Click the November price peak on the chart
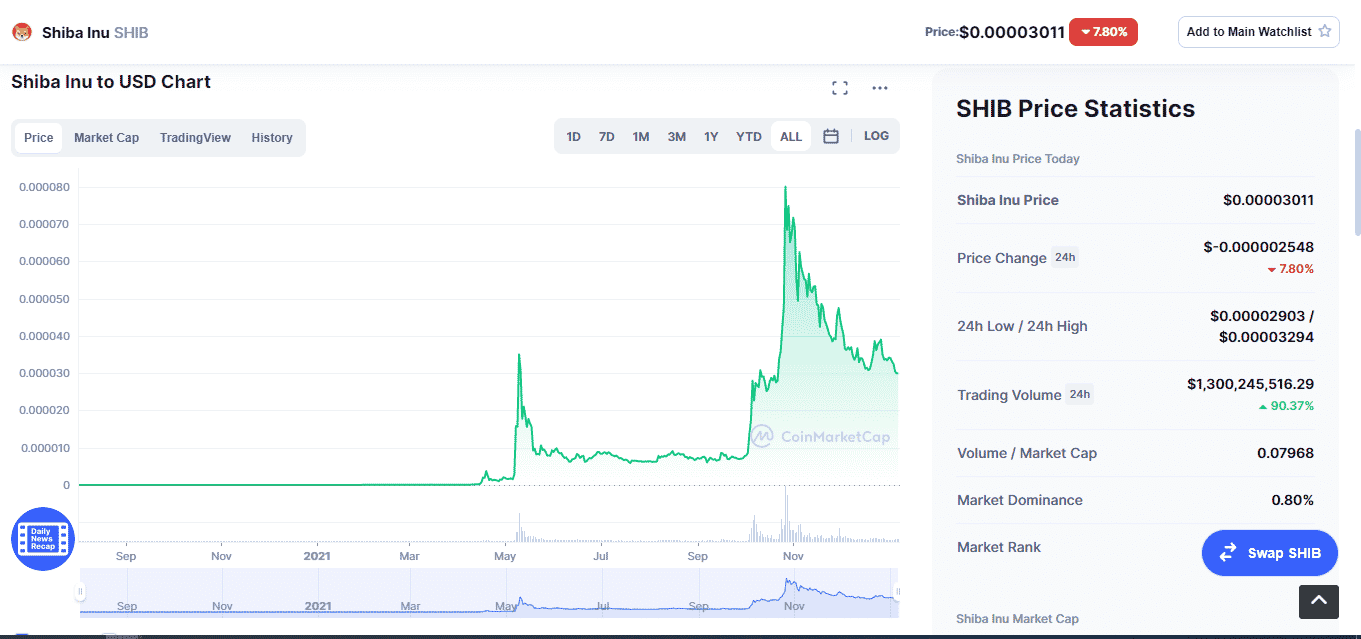Viewport: 1361px width, 639px height. click(786, 187)
